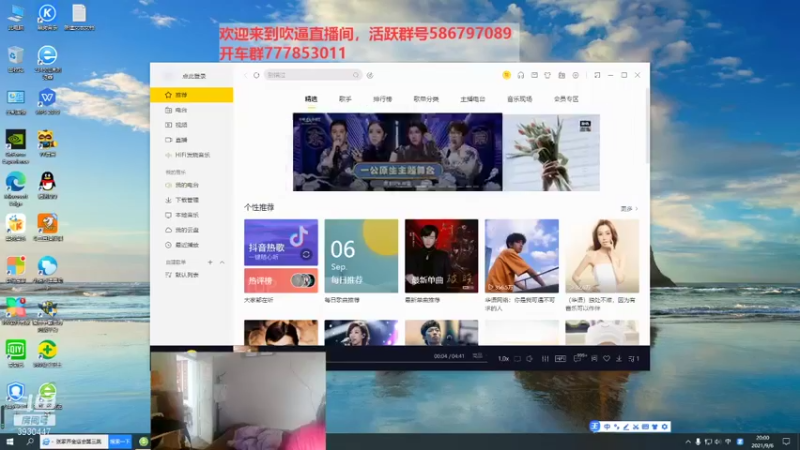Switch to the 会员专区 tab
The image size is (800, 450).
click(566, 99)
